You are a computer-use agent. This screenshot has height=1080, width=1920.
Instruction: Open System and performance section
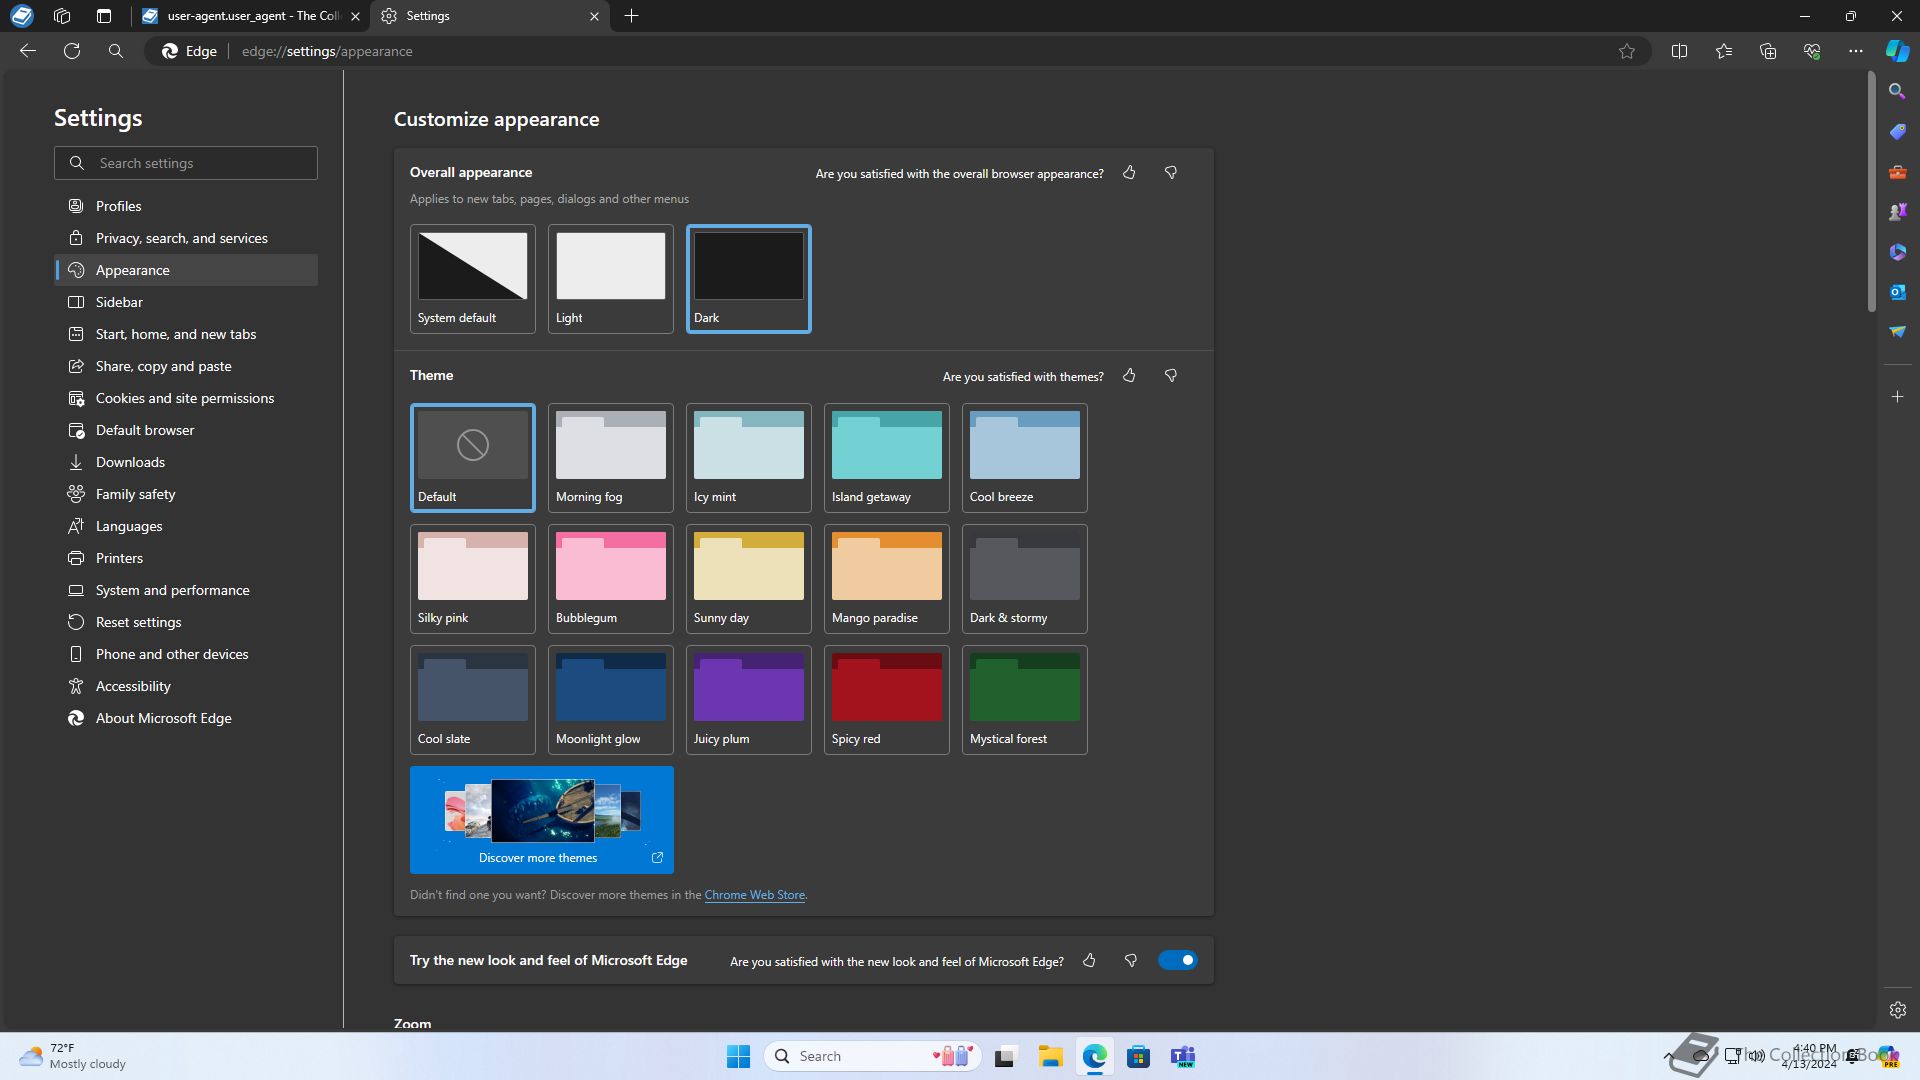point(186,590)
